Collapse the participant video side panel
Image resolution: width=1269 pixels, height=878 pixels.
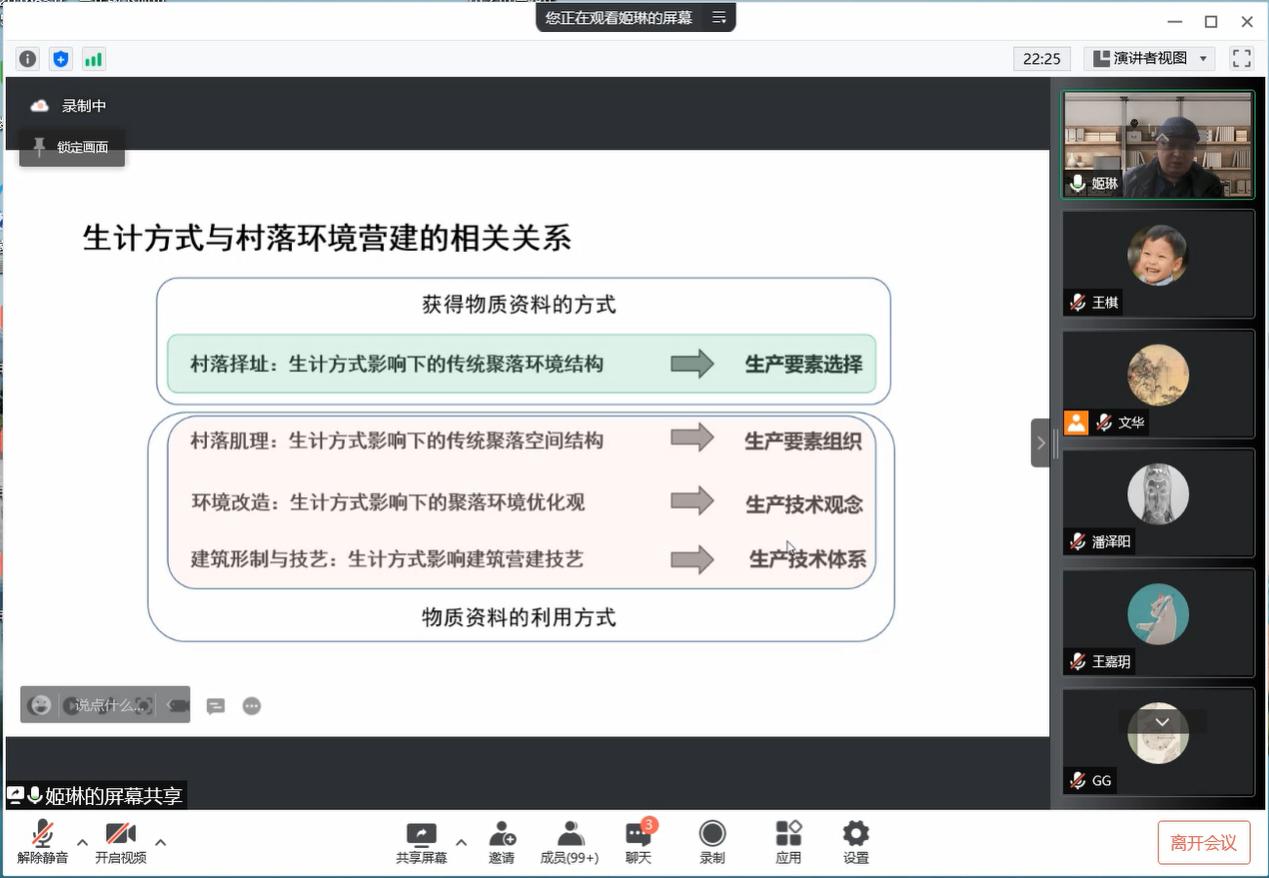click(1040, 443)
